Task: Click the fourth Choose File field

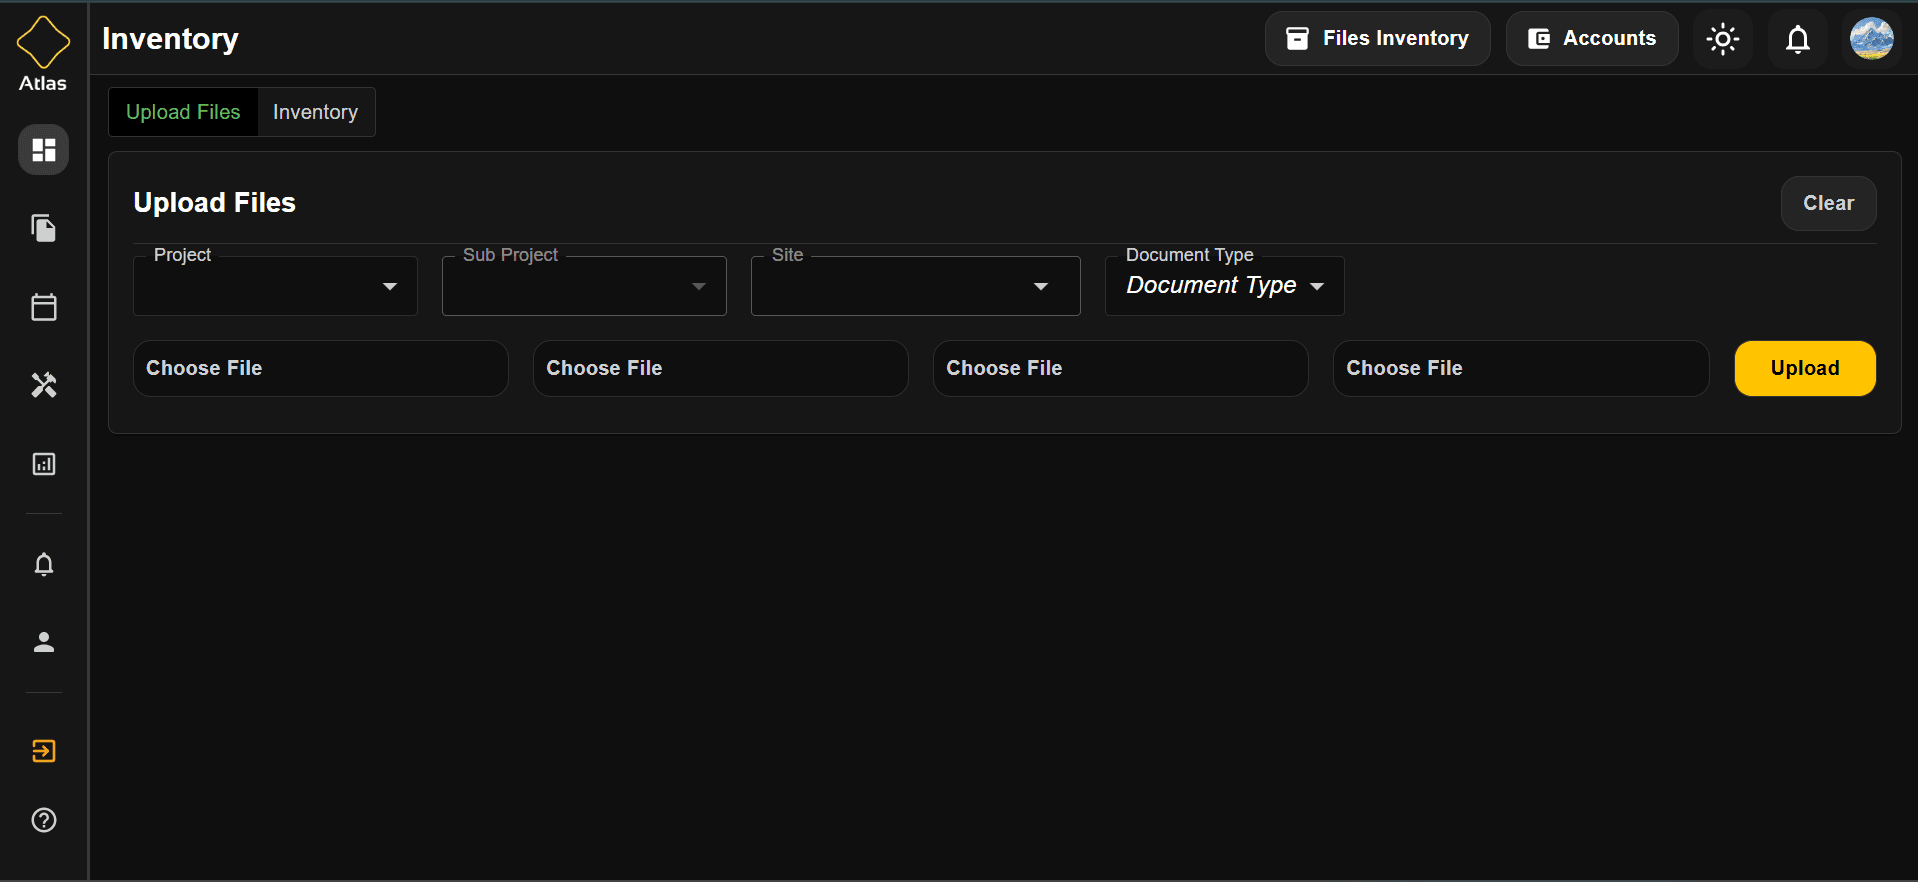Action: point(1521,368)
